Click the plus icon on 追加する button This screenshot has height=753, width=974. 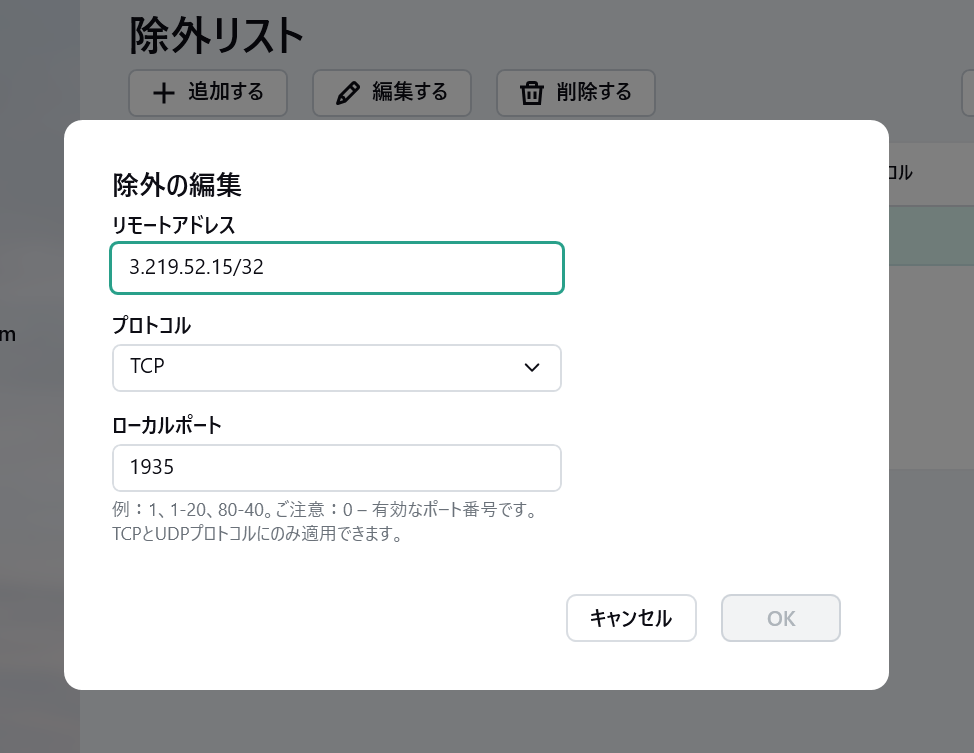[163, 93]
